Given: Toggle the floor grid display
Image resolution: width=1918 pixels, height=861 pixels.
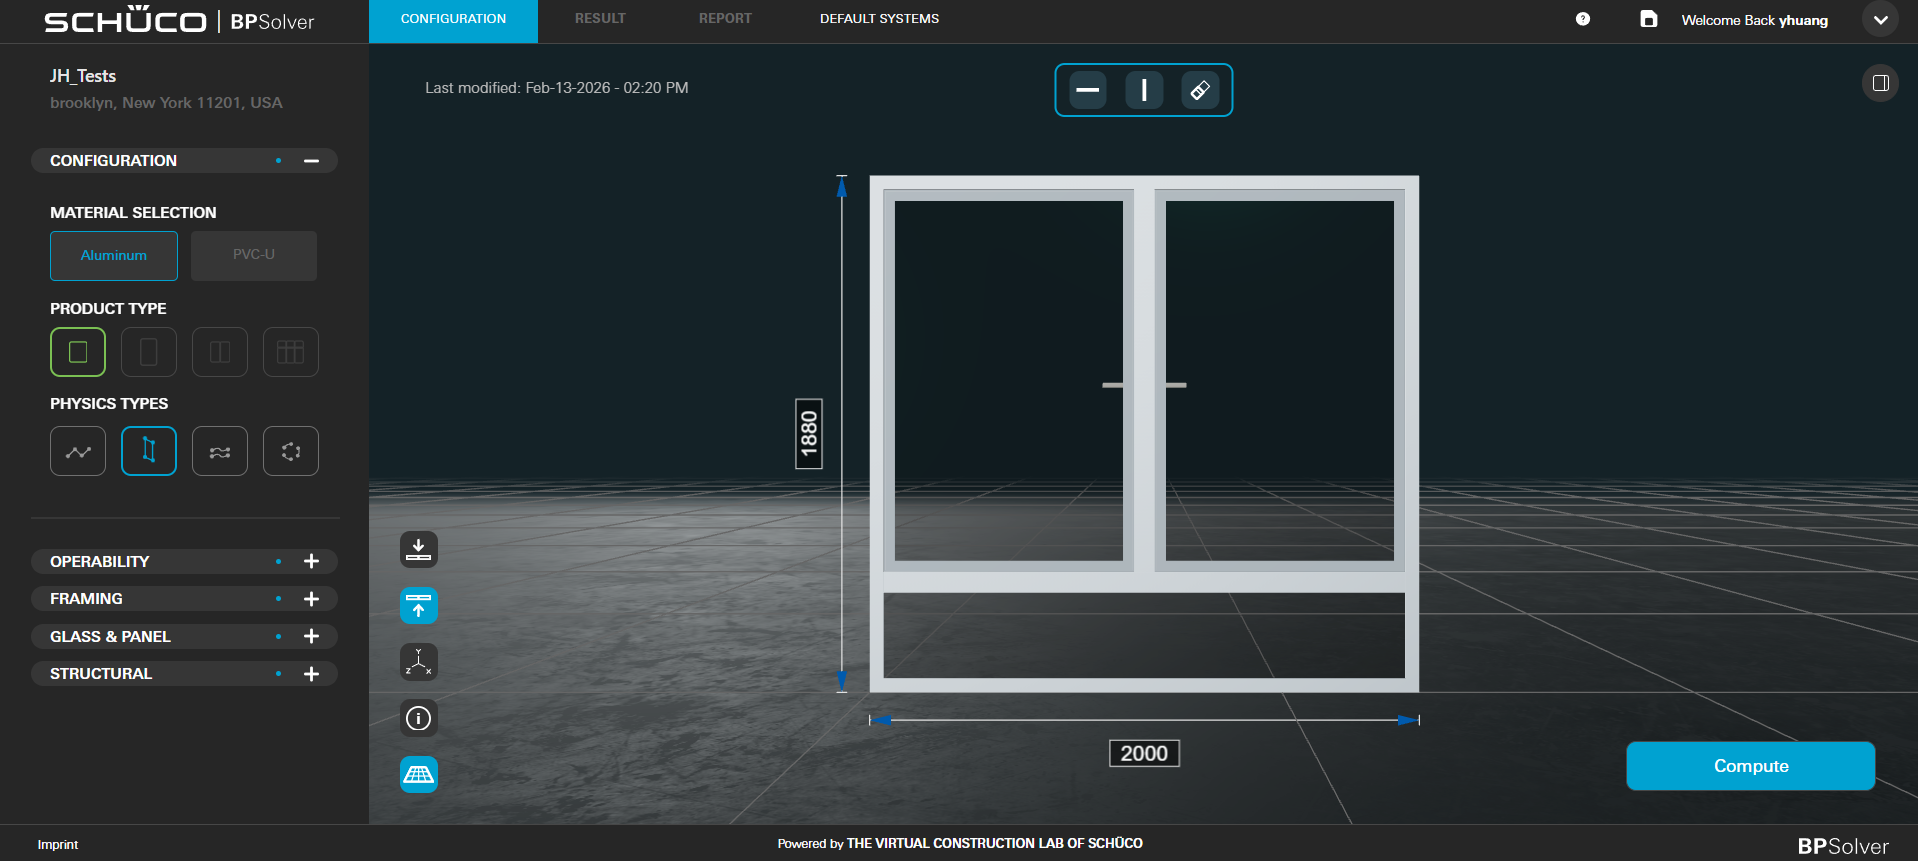Looking at the screenshot, I should click(x=419, y=774).
